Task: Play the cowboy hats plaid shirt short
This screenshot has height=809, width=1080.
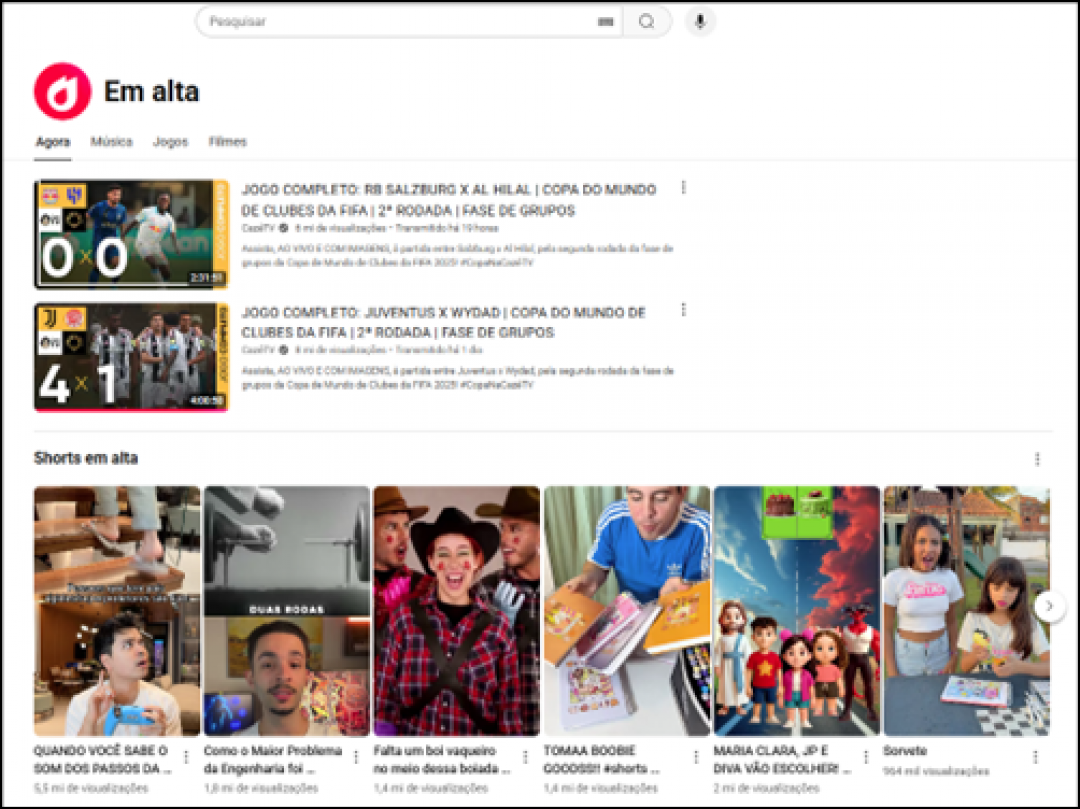Action: pos(457,611)
